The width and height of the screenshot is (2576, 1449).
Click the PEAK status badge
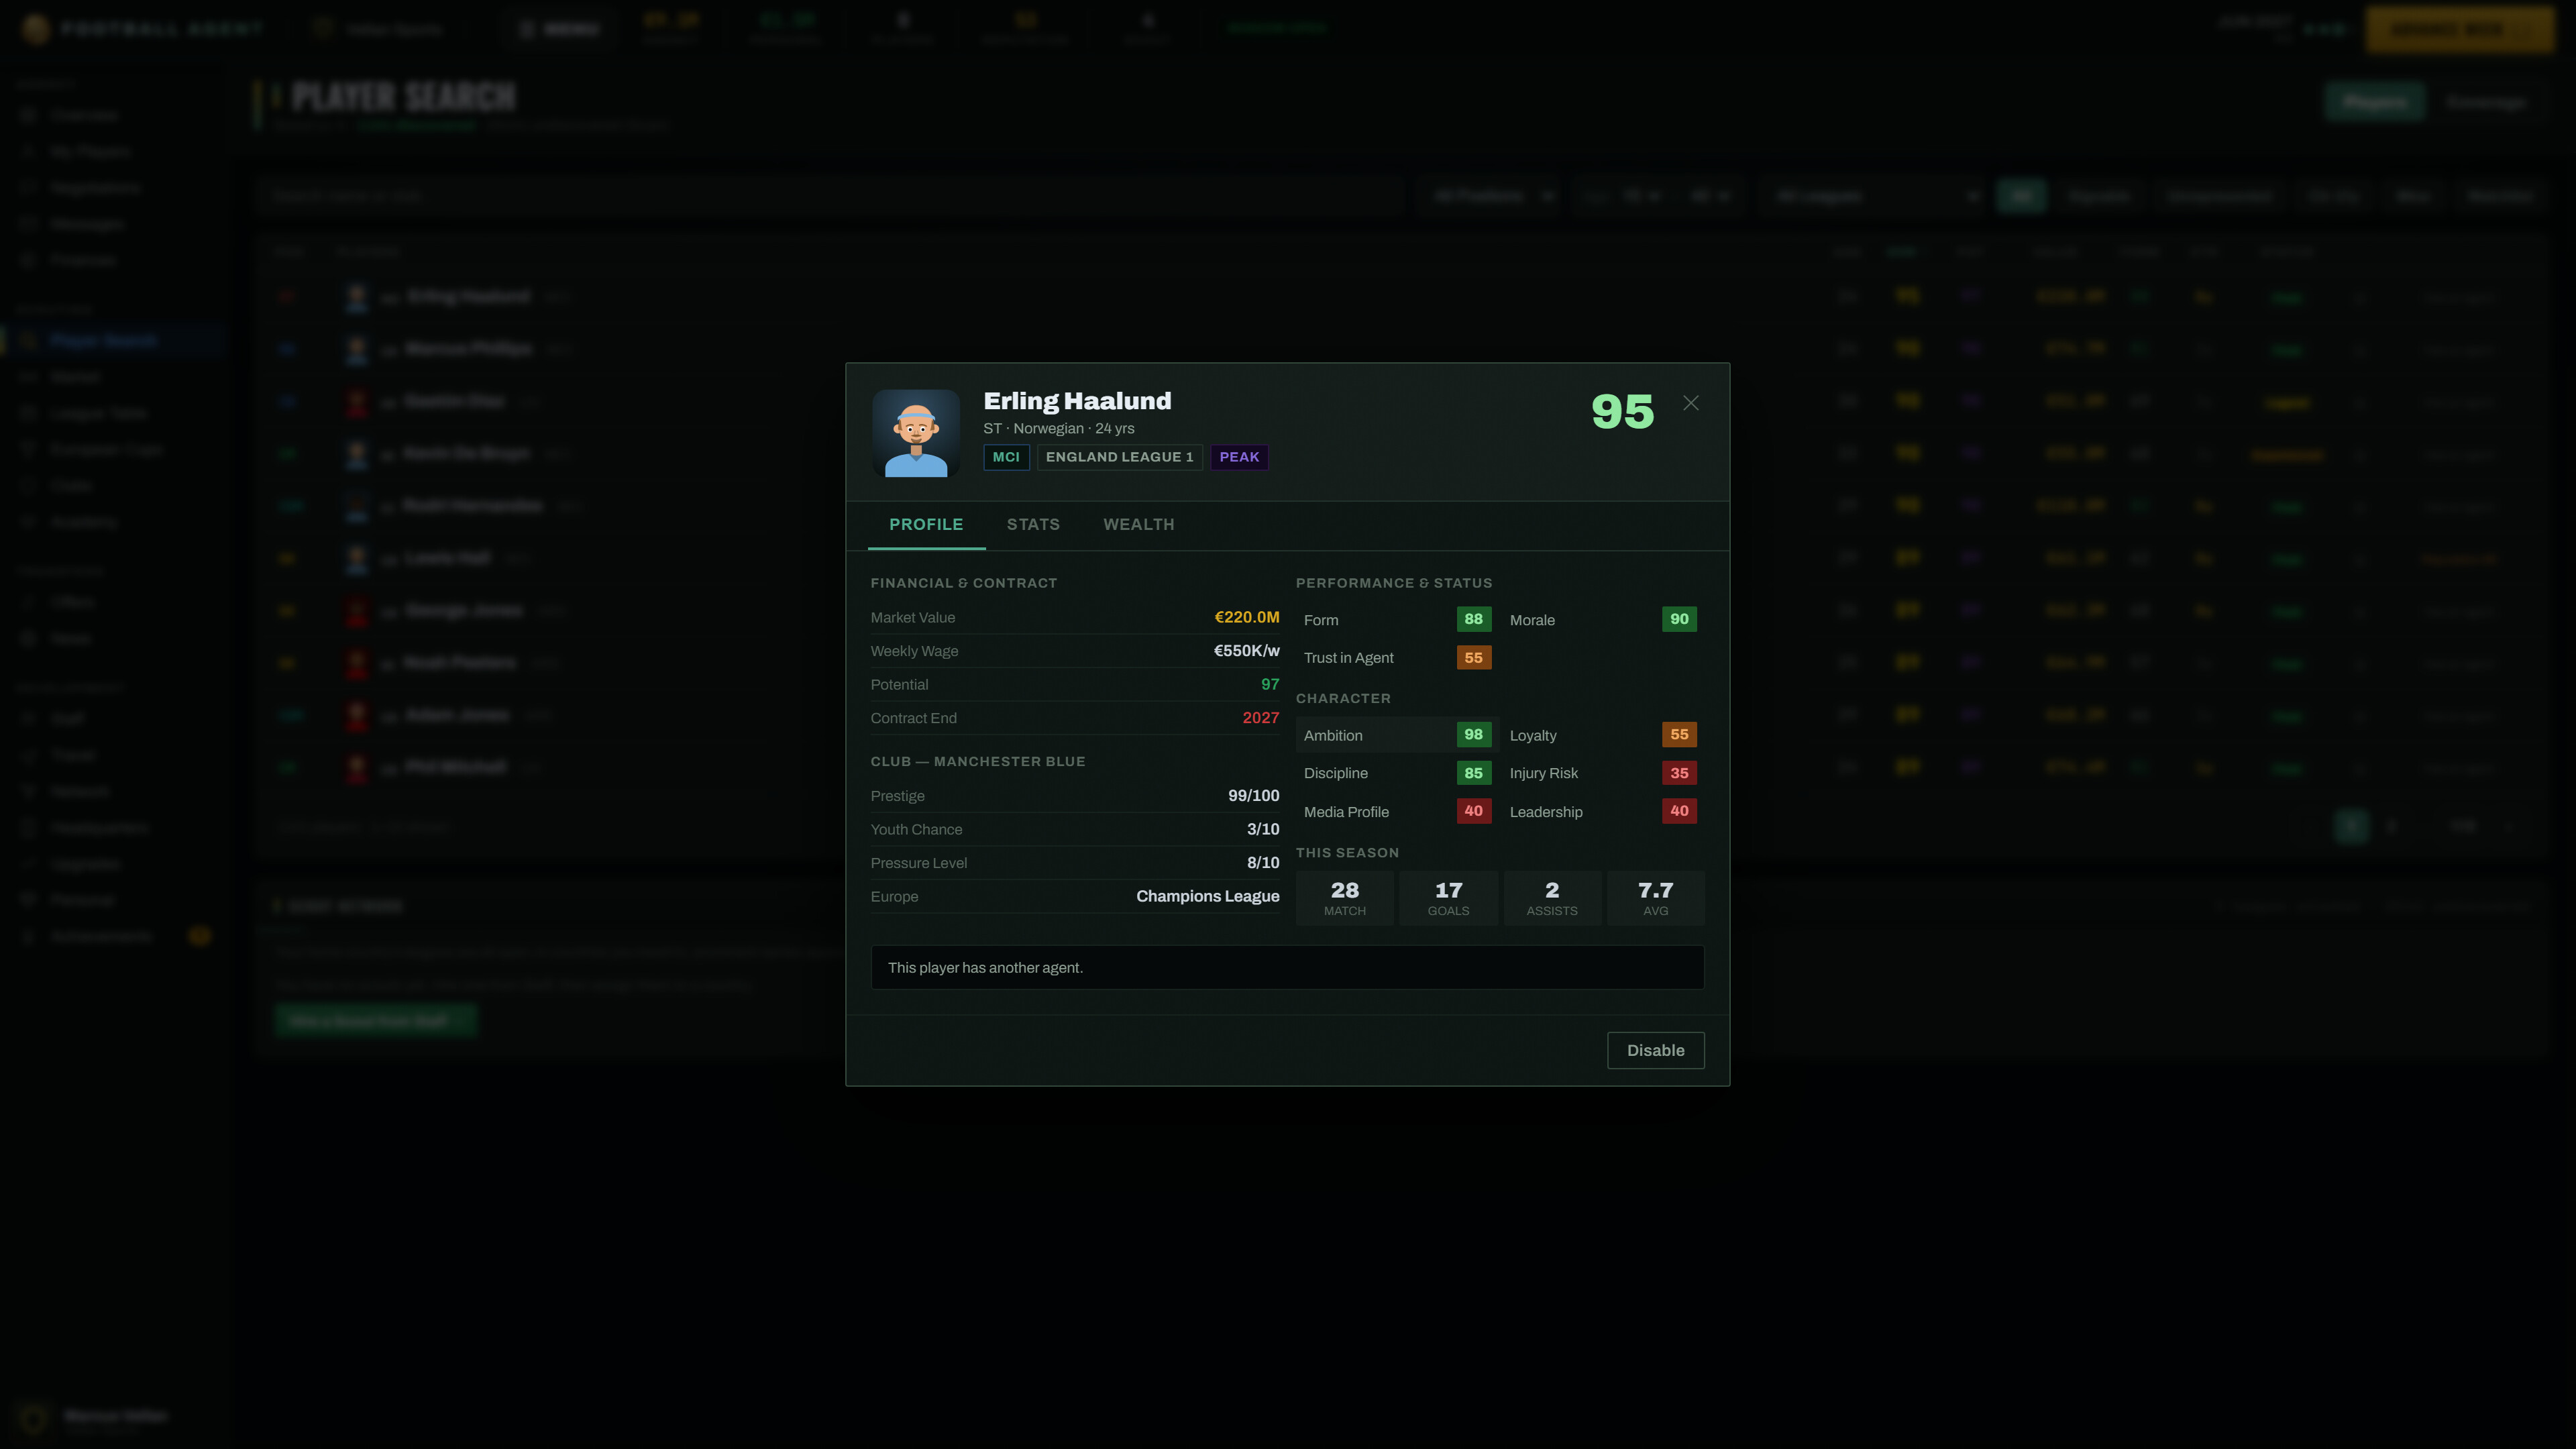(x=1239, y=457)
